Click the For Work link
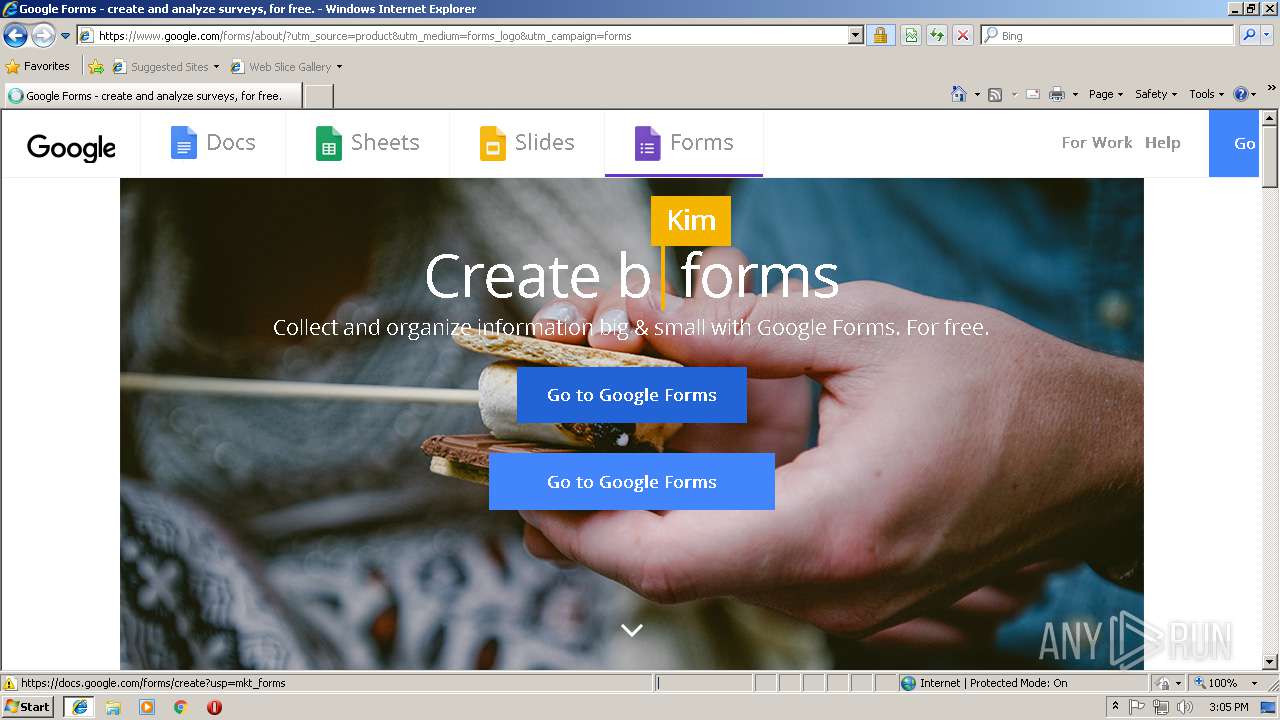The image size is (1280, 720). 1097,143
